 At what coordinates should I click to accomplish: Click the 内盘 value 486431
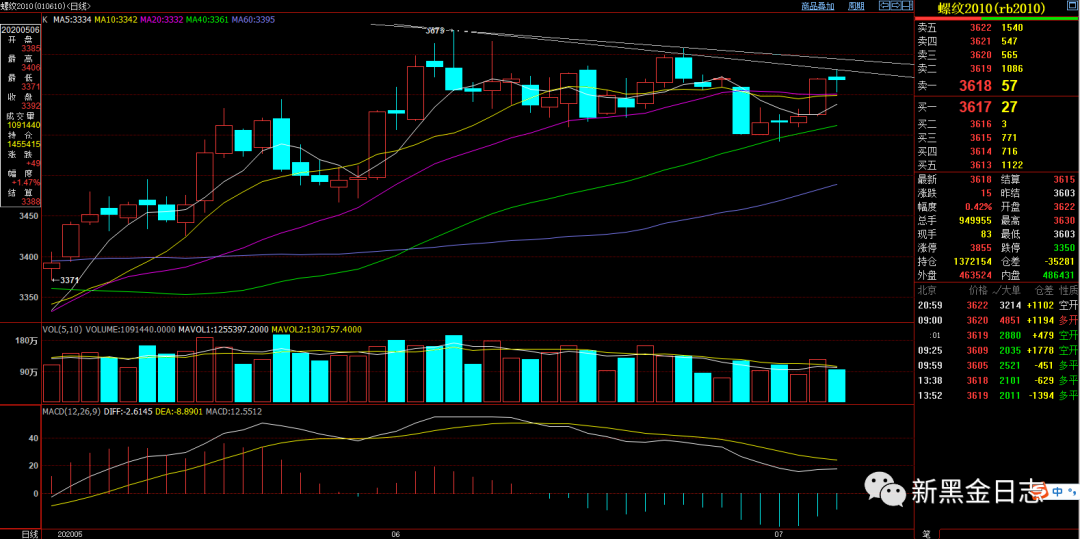pos(1059,275)
